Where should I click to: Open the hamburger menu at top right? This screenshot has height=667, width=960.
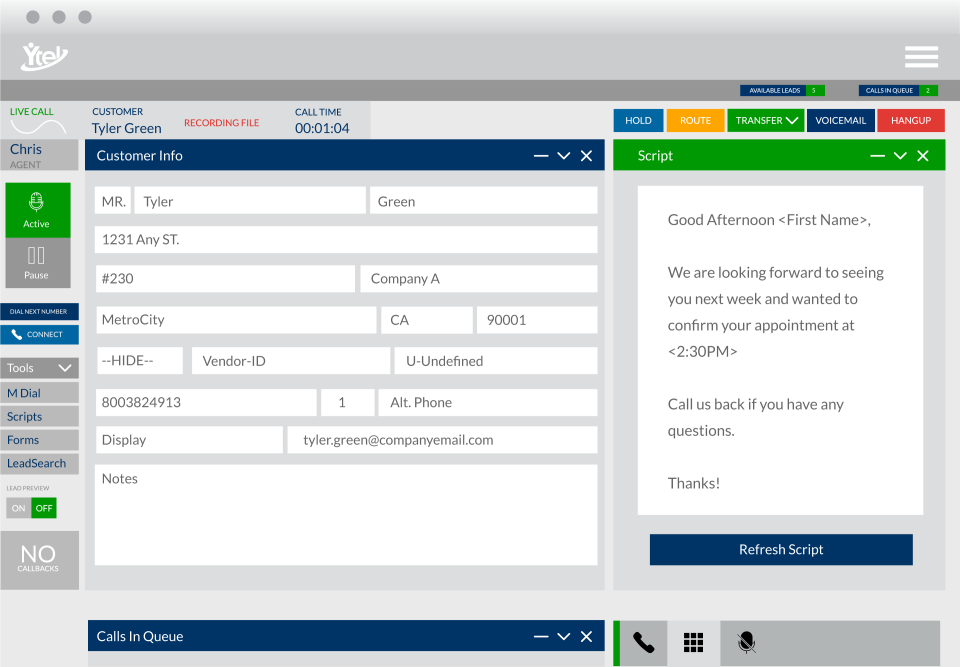pos(920,57)
